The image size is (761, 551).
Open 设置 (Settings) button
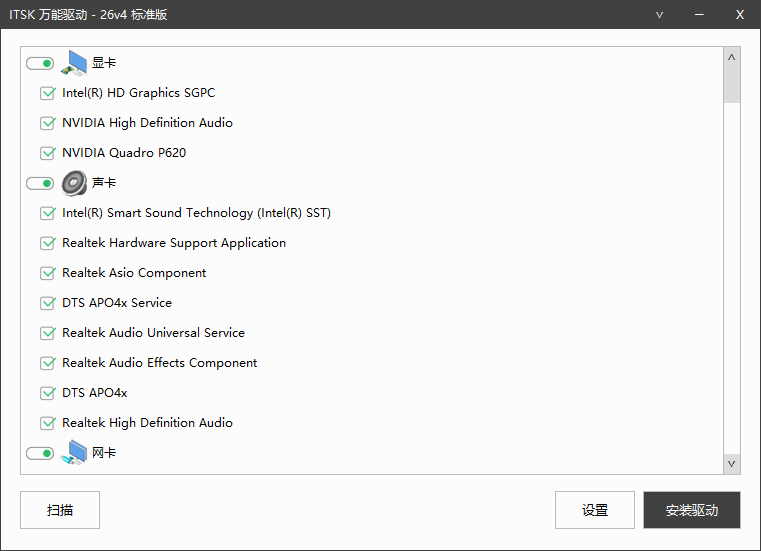(595, 510)
